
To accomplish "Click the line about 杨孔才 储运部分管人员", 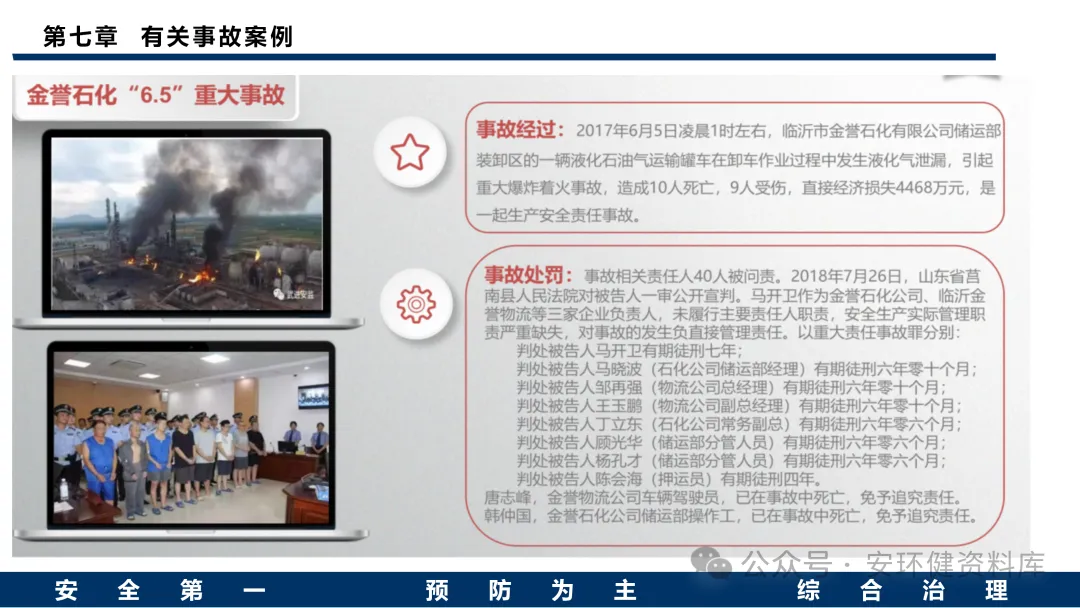I will [733, 461].
